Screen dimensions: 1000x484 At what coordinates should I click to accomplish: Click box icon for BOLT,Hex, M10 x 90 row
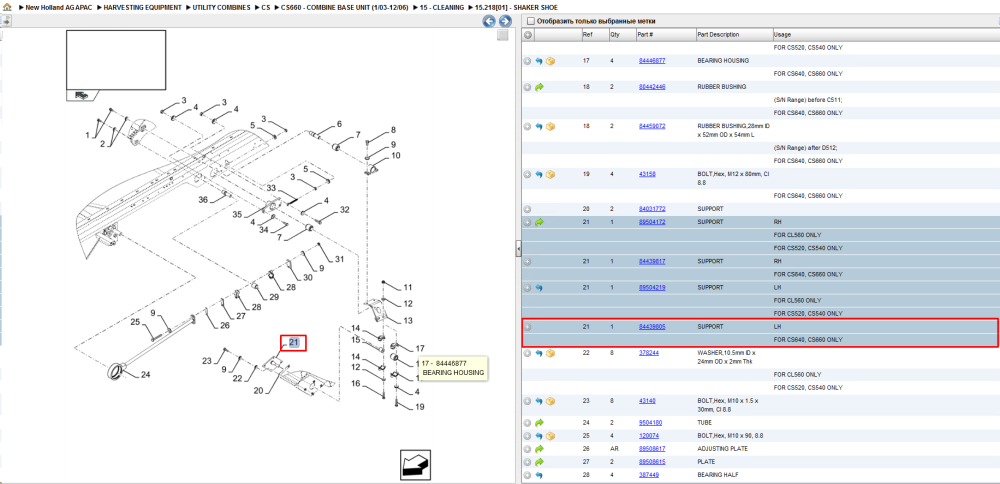(x=550, y=436)
